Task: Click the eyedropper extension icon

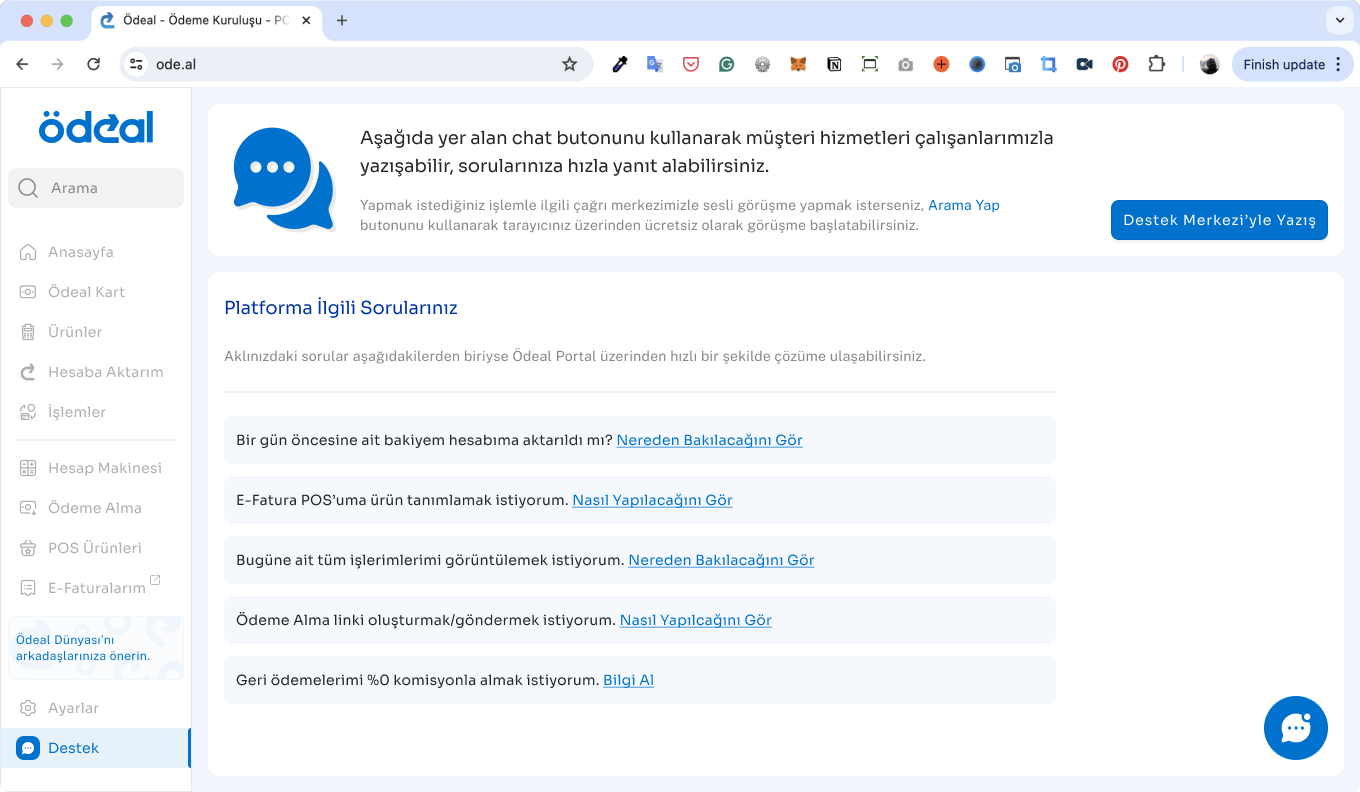Action: click(x=619, y=64)
